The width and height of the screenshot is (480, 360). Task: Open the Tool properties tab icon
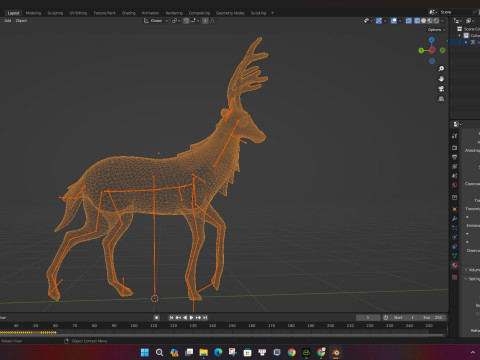click(x=454, y=136)
